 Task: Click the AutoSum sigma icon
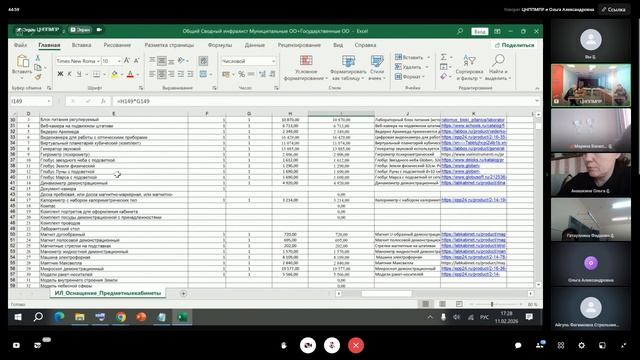click(x=443, y=57)
